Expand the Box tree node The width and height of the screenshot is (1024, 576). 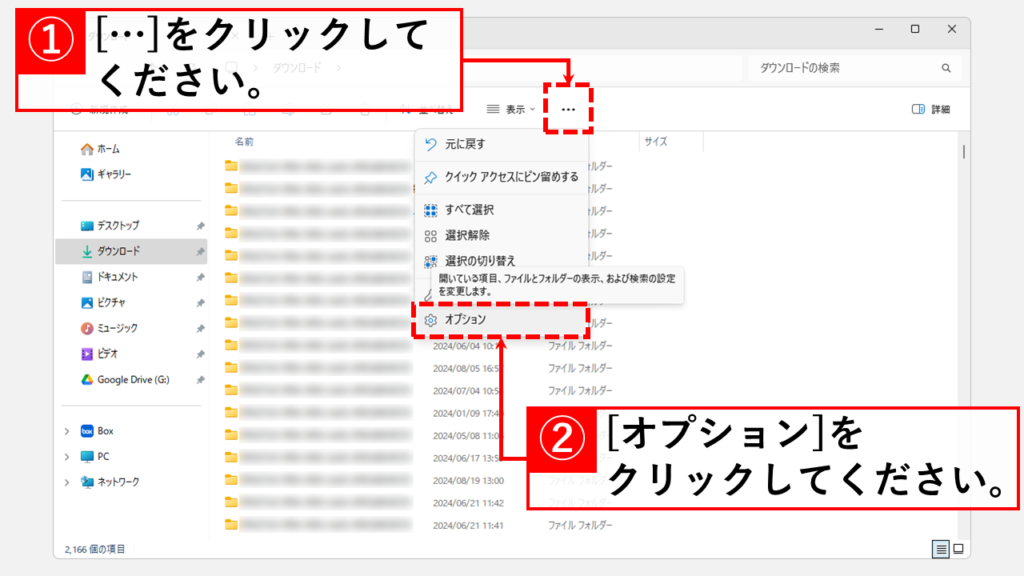coord(67,431)
